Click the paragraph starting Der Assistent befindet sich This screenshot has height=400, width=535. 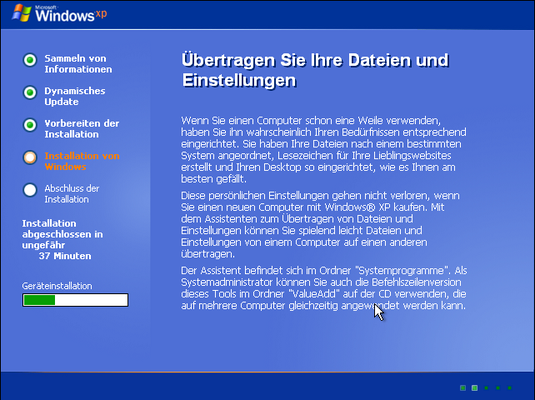[324, 288]
